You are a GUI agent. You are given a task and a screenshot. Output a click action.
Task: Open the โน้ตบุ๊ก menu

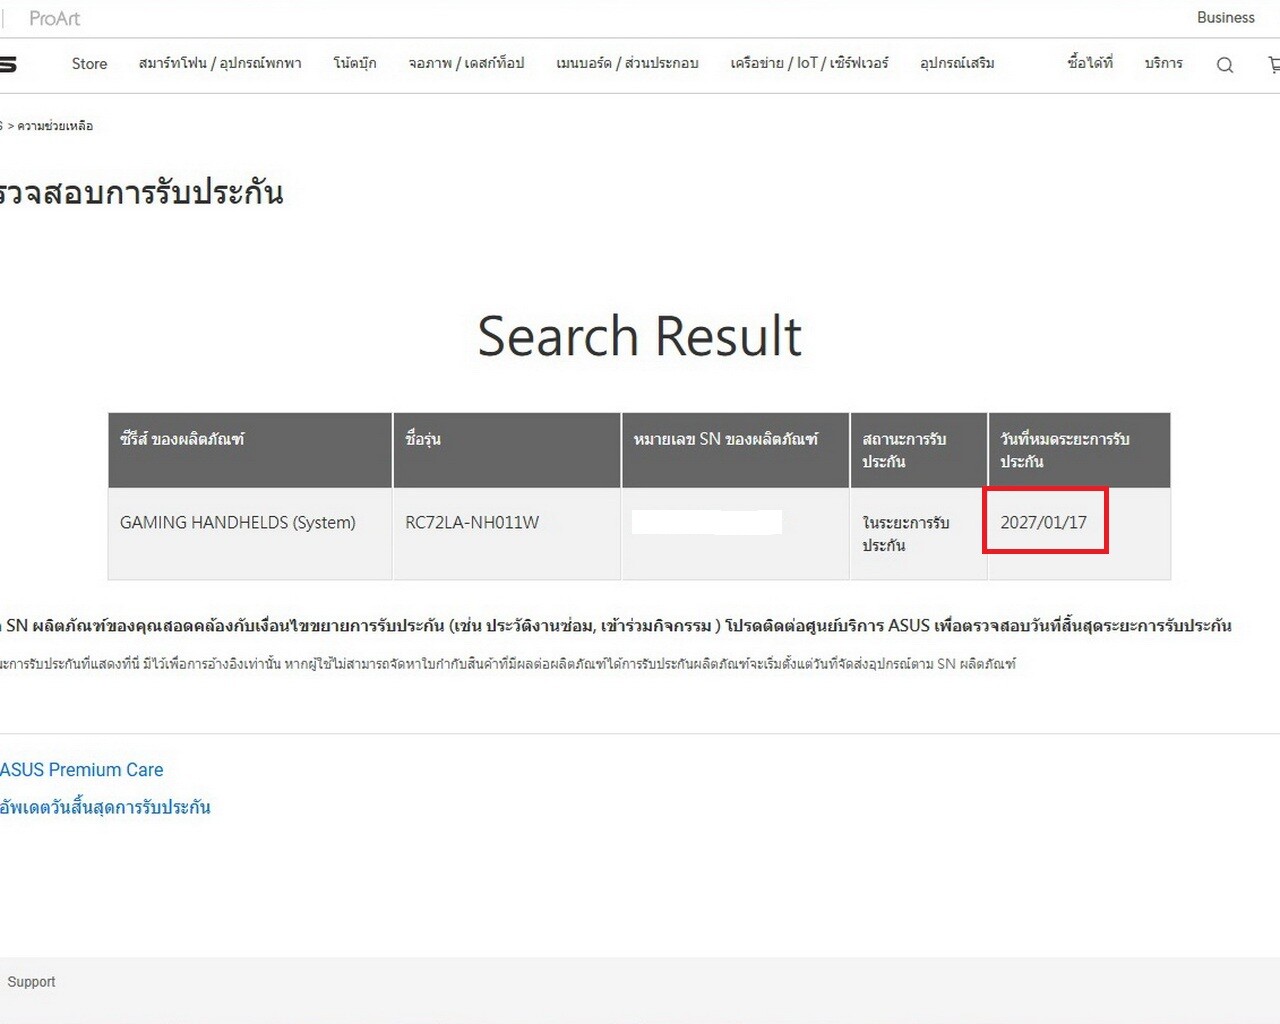pos(355,63)
